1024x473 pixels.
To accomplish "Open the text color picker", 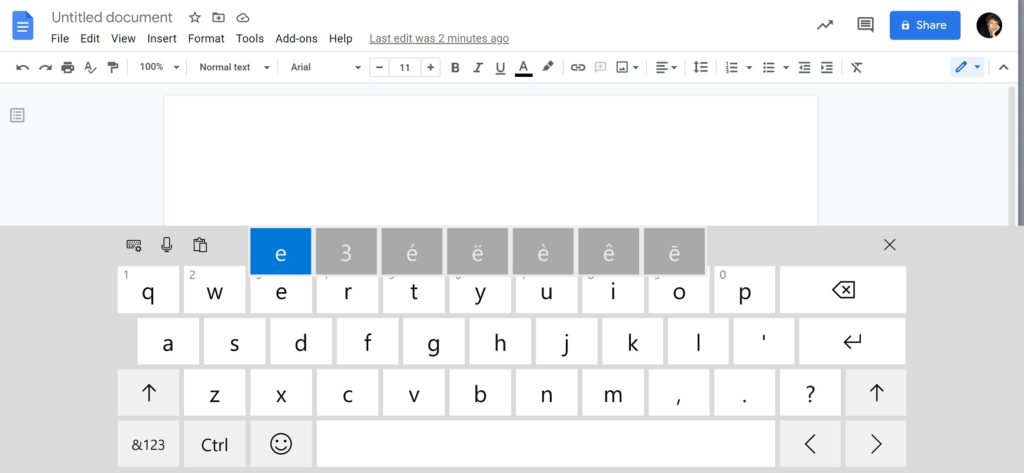I will click(523, 67).
